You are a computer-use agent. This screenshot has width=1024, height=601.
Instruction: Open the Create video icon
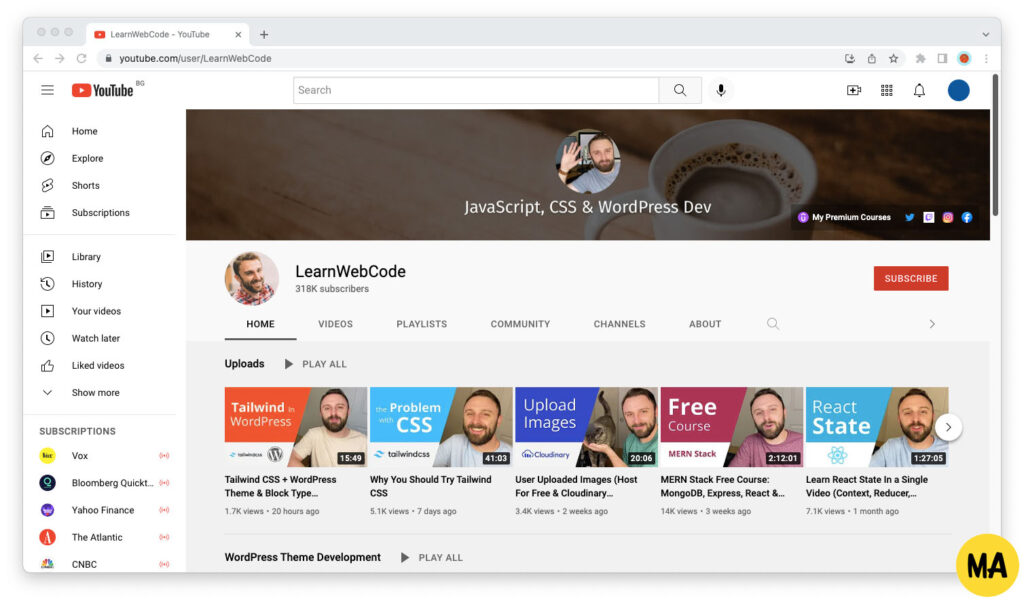tap(854, 90)
